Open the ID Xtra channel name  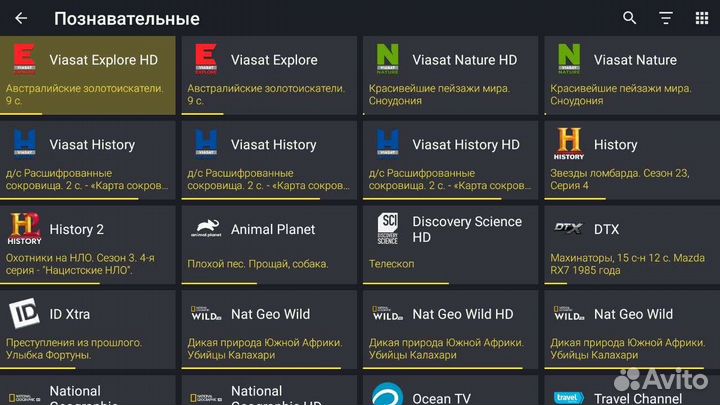[x=70, y=314]
